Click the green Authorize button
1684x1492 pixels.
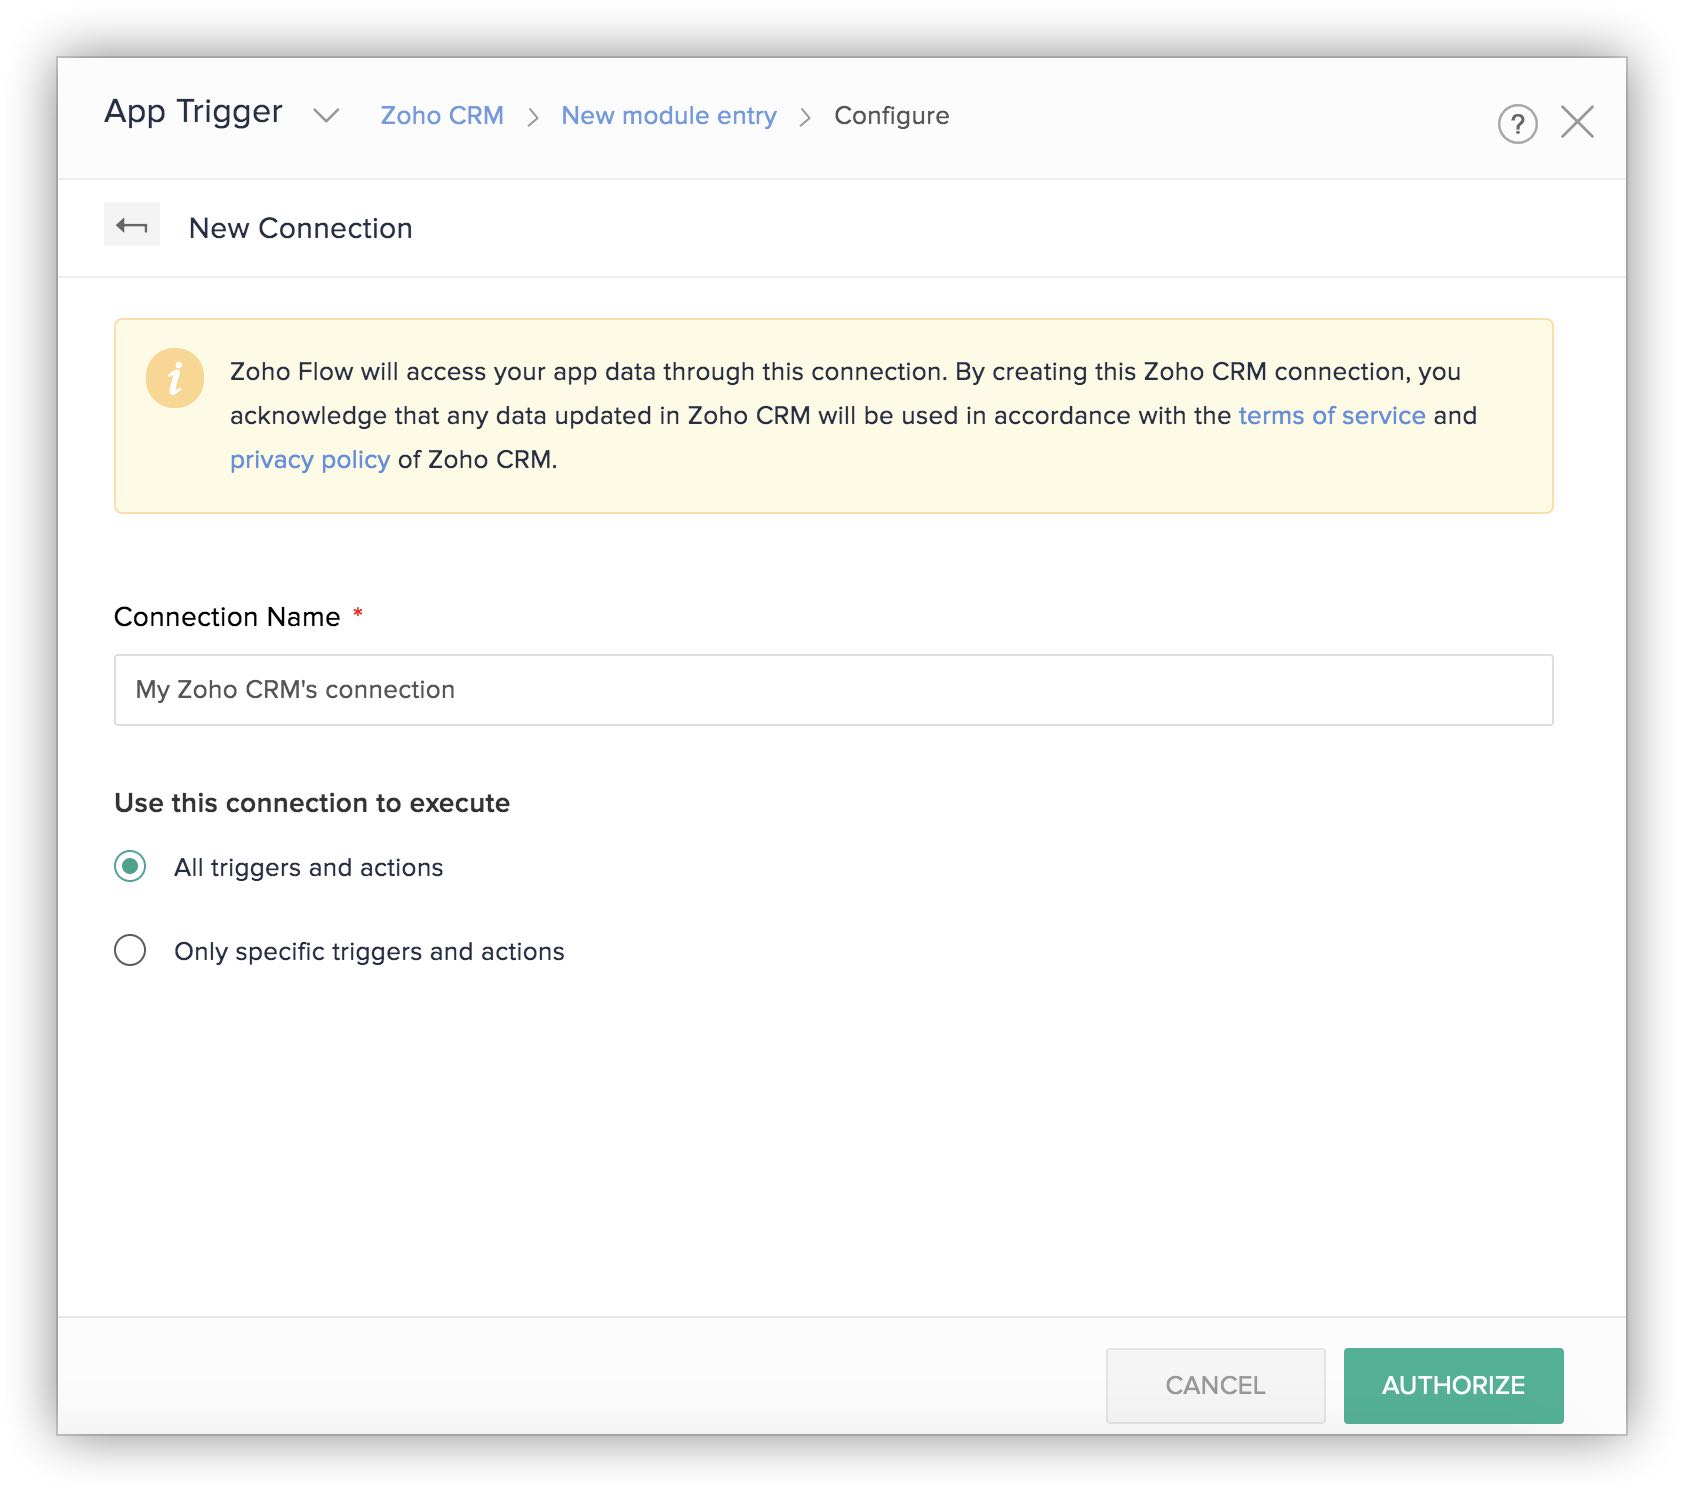[1452, 1385]
